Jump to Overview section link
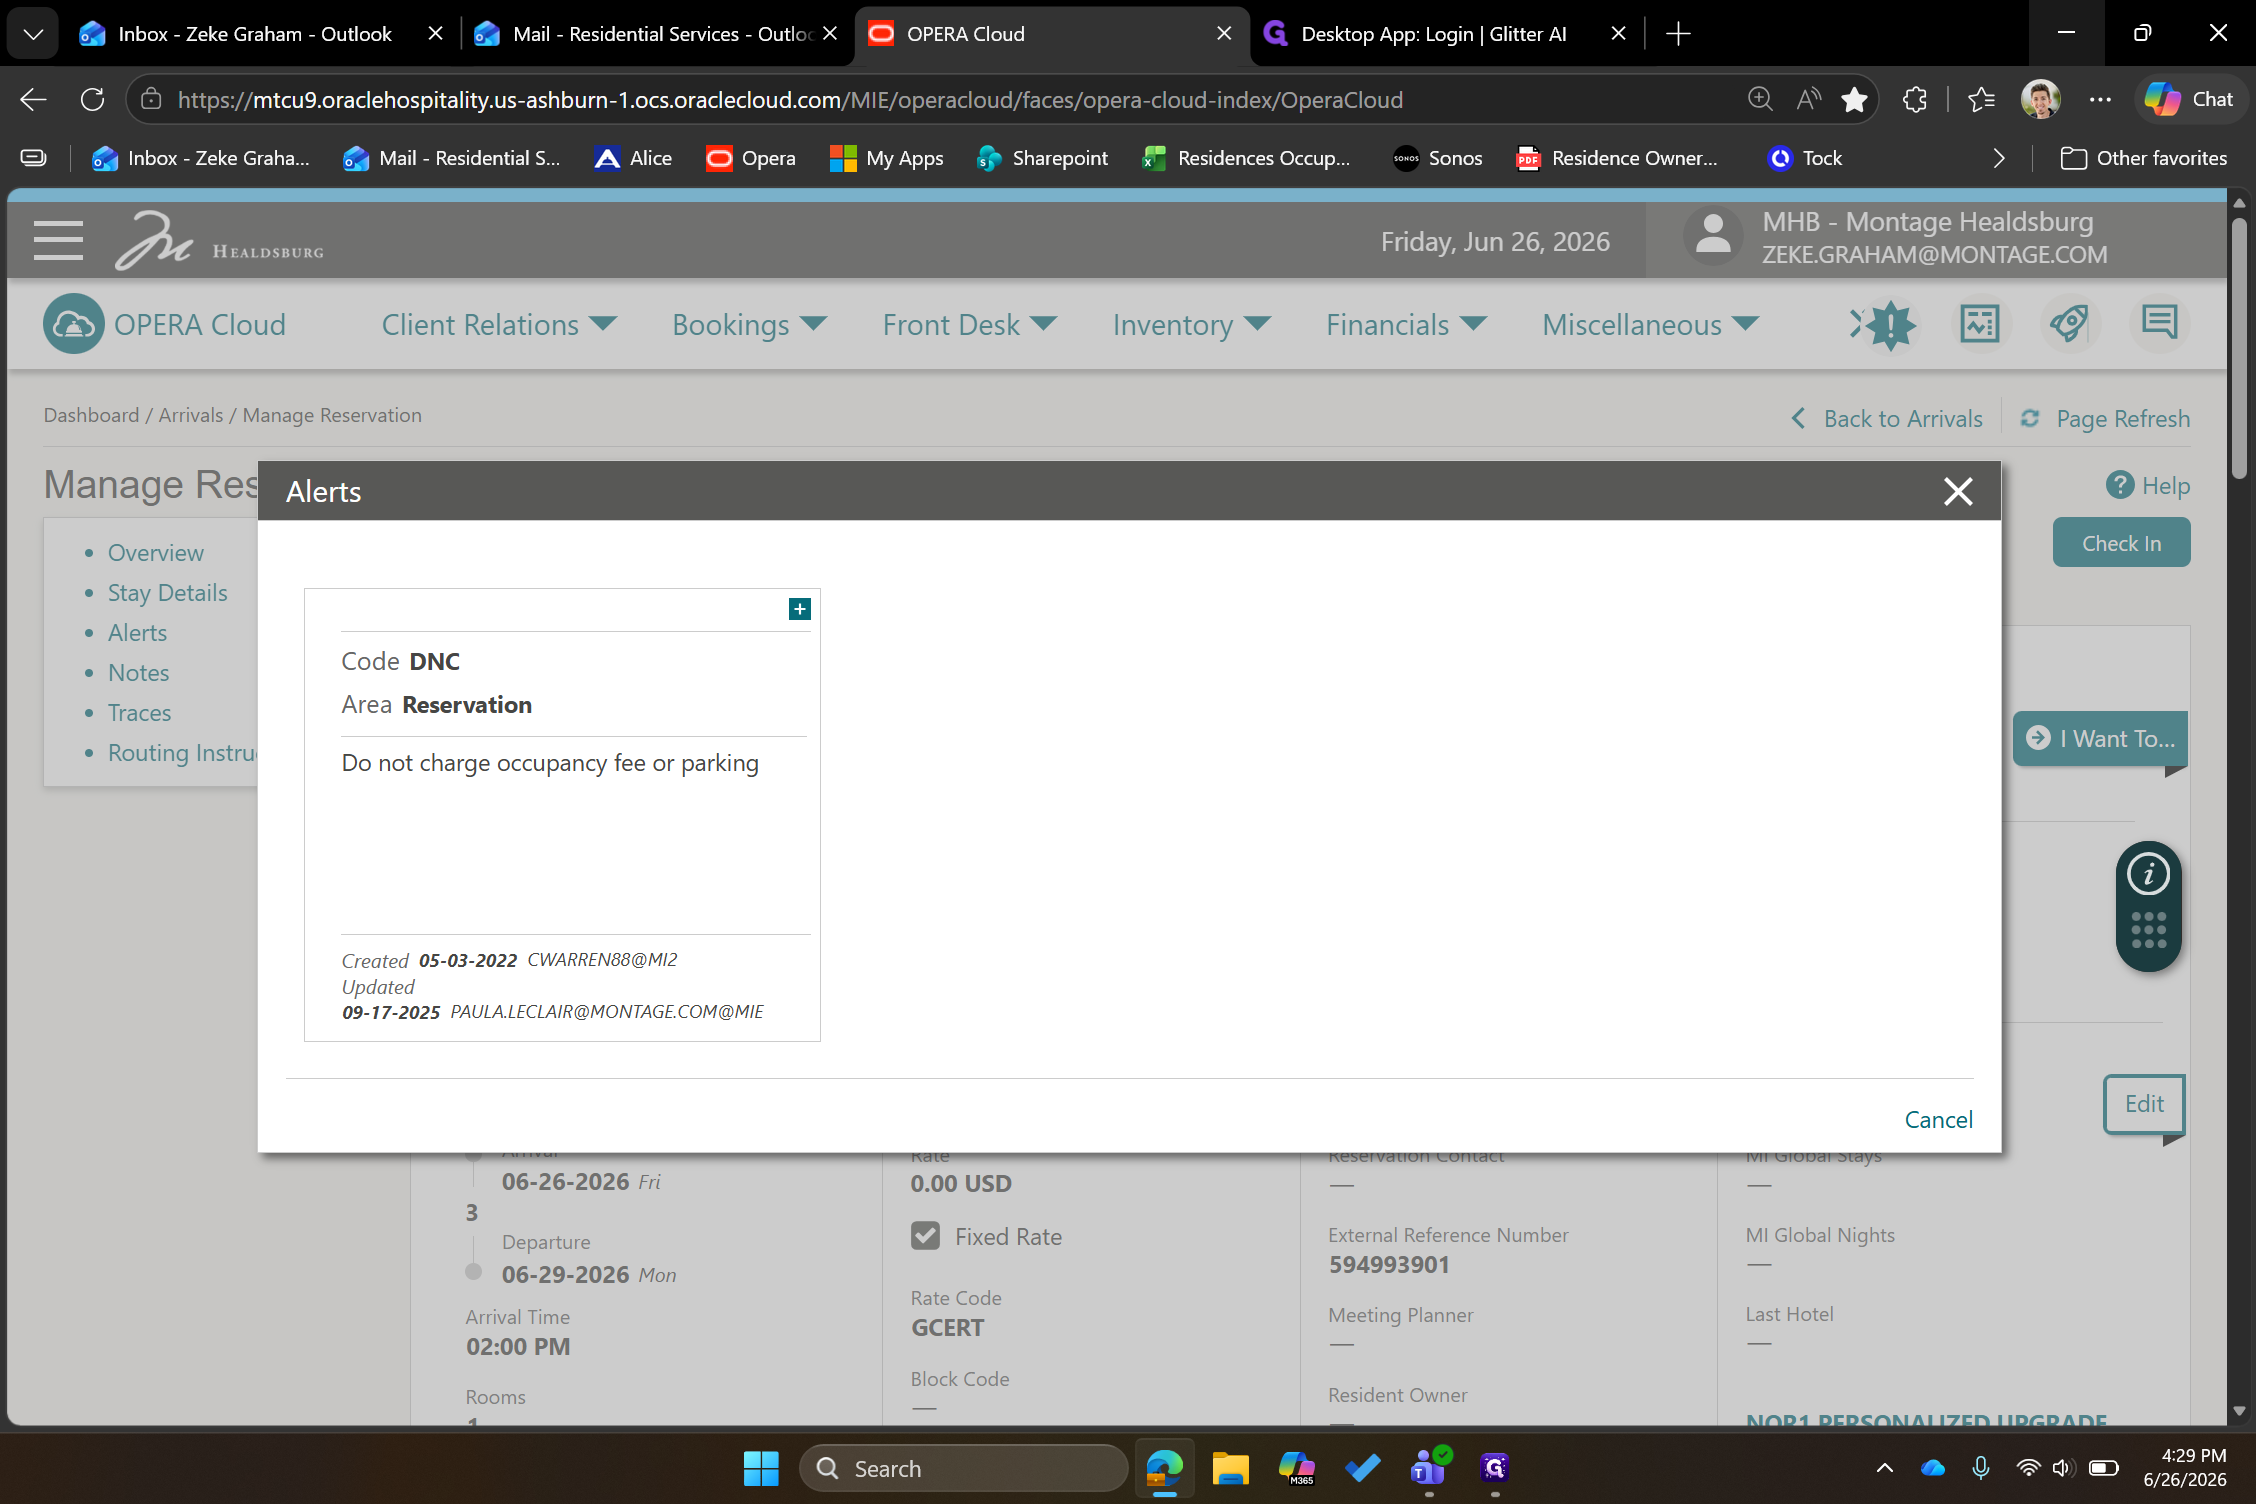Image resolution: width=2256 pixels, height=1504 pixels. coord(155,552)
